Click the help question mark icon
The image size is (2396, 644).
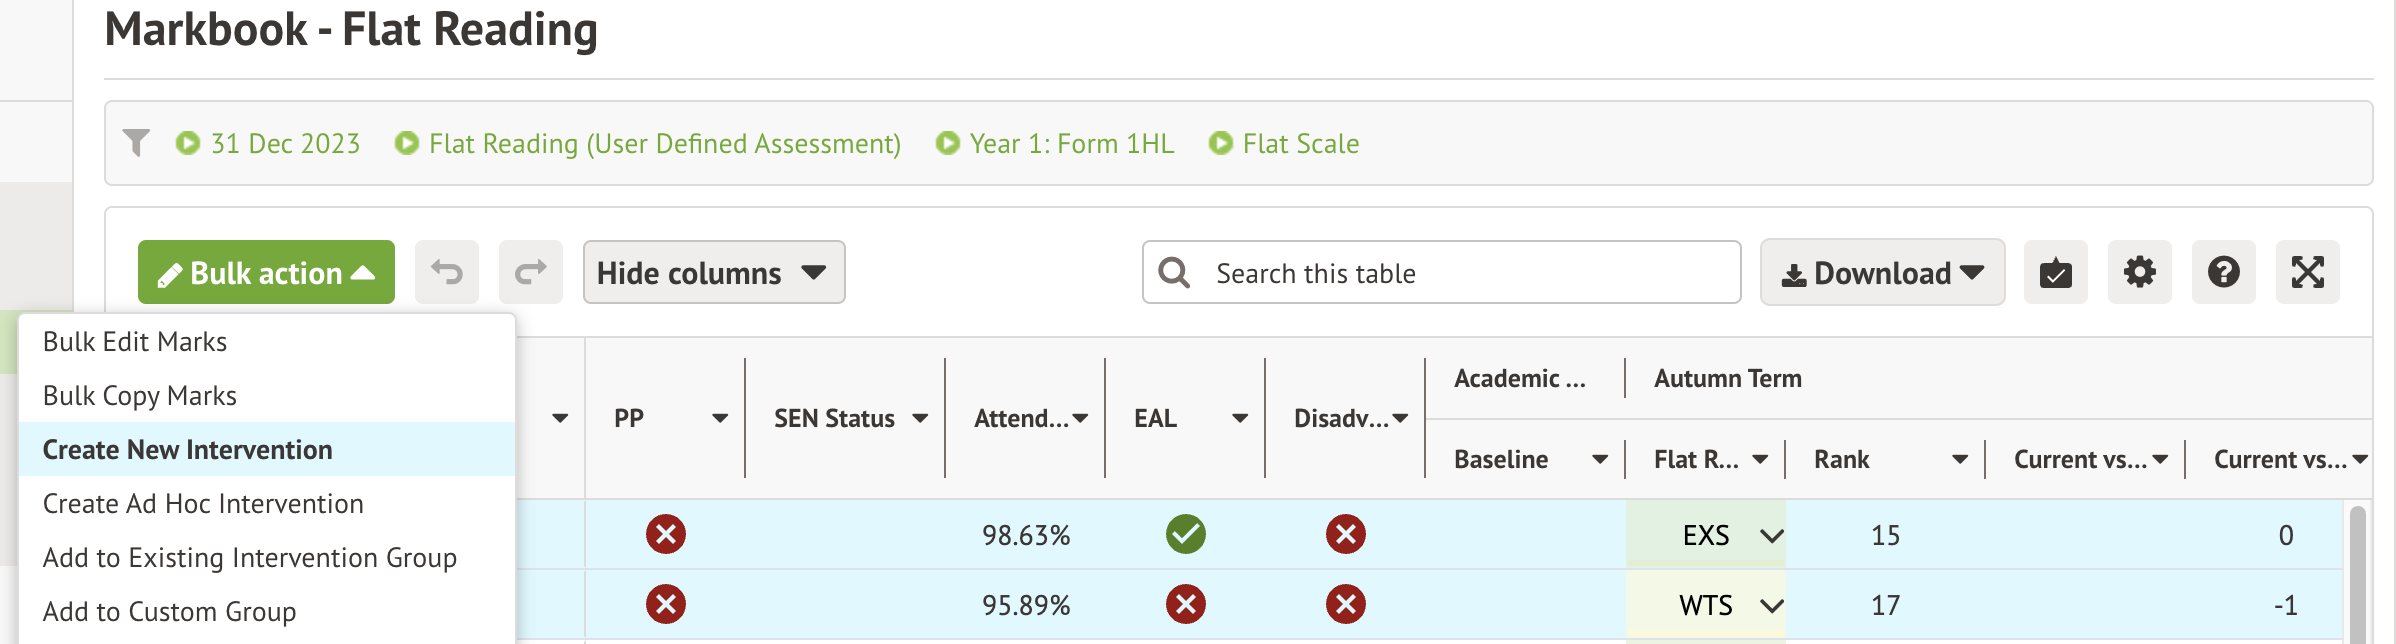(x=2223, y=272)
